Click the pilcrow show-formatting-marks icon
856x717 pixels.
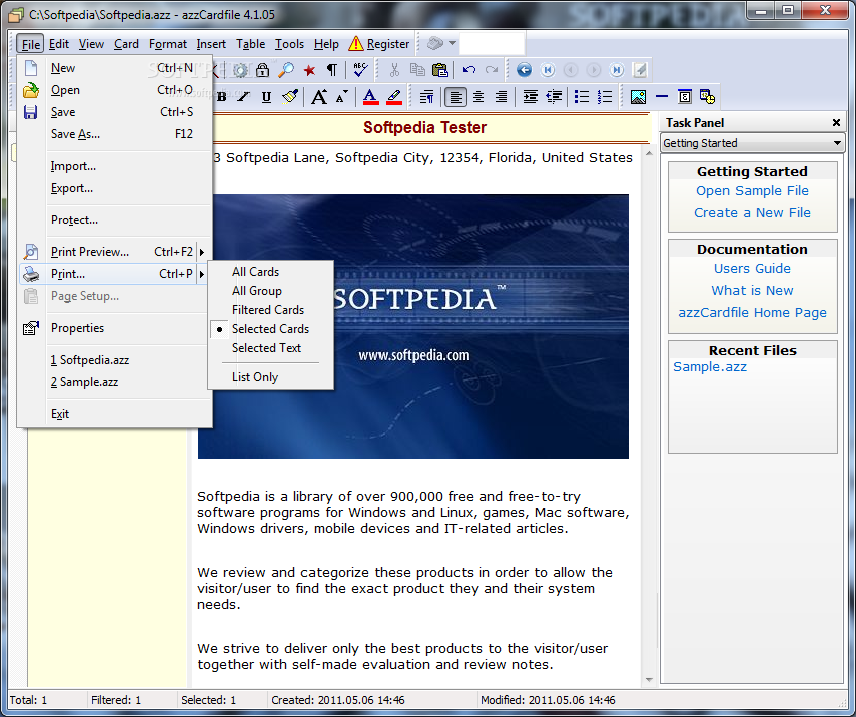(332, 70)
